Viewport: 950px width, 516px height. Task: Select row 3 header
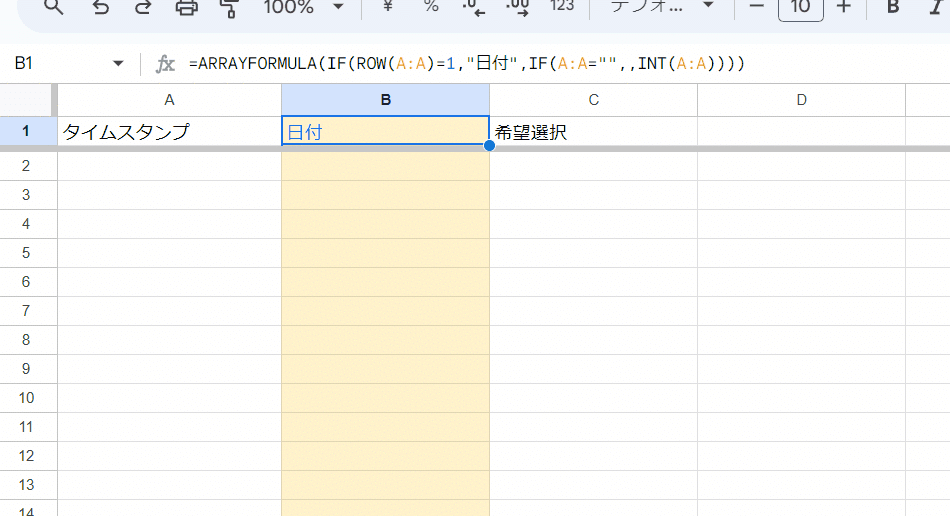26,195
